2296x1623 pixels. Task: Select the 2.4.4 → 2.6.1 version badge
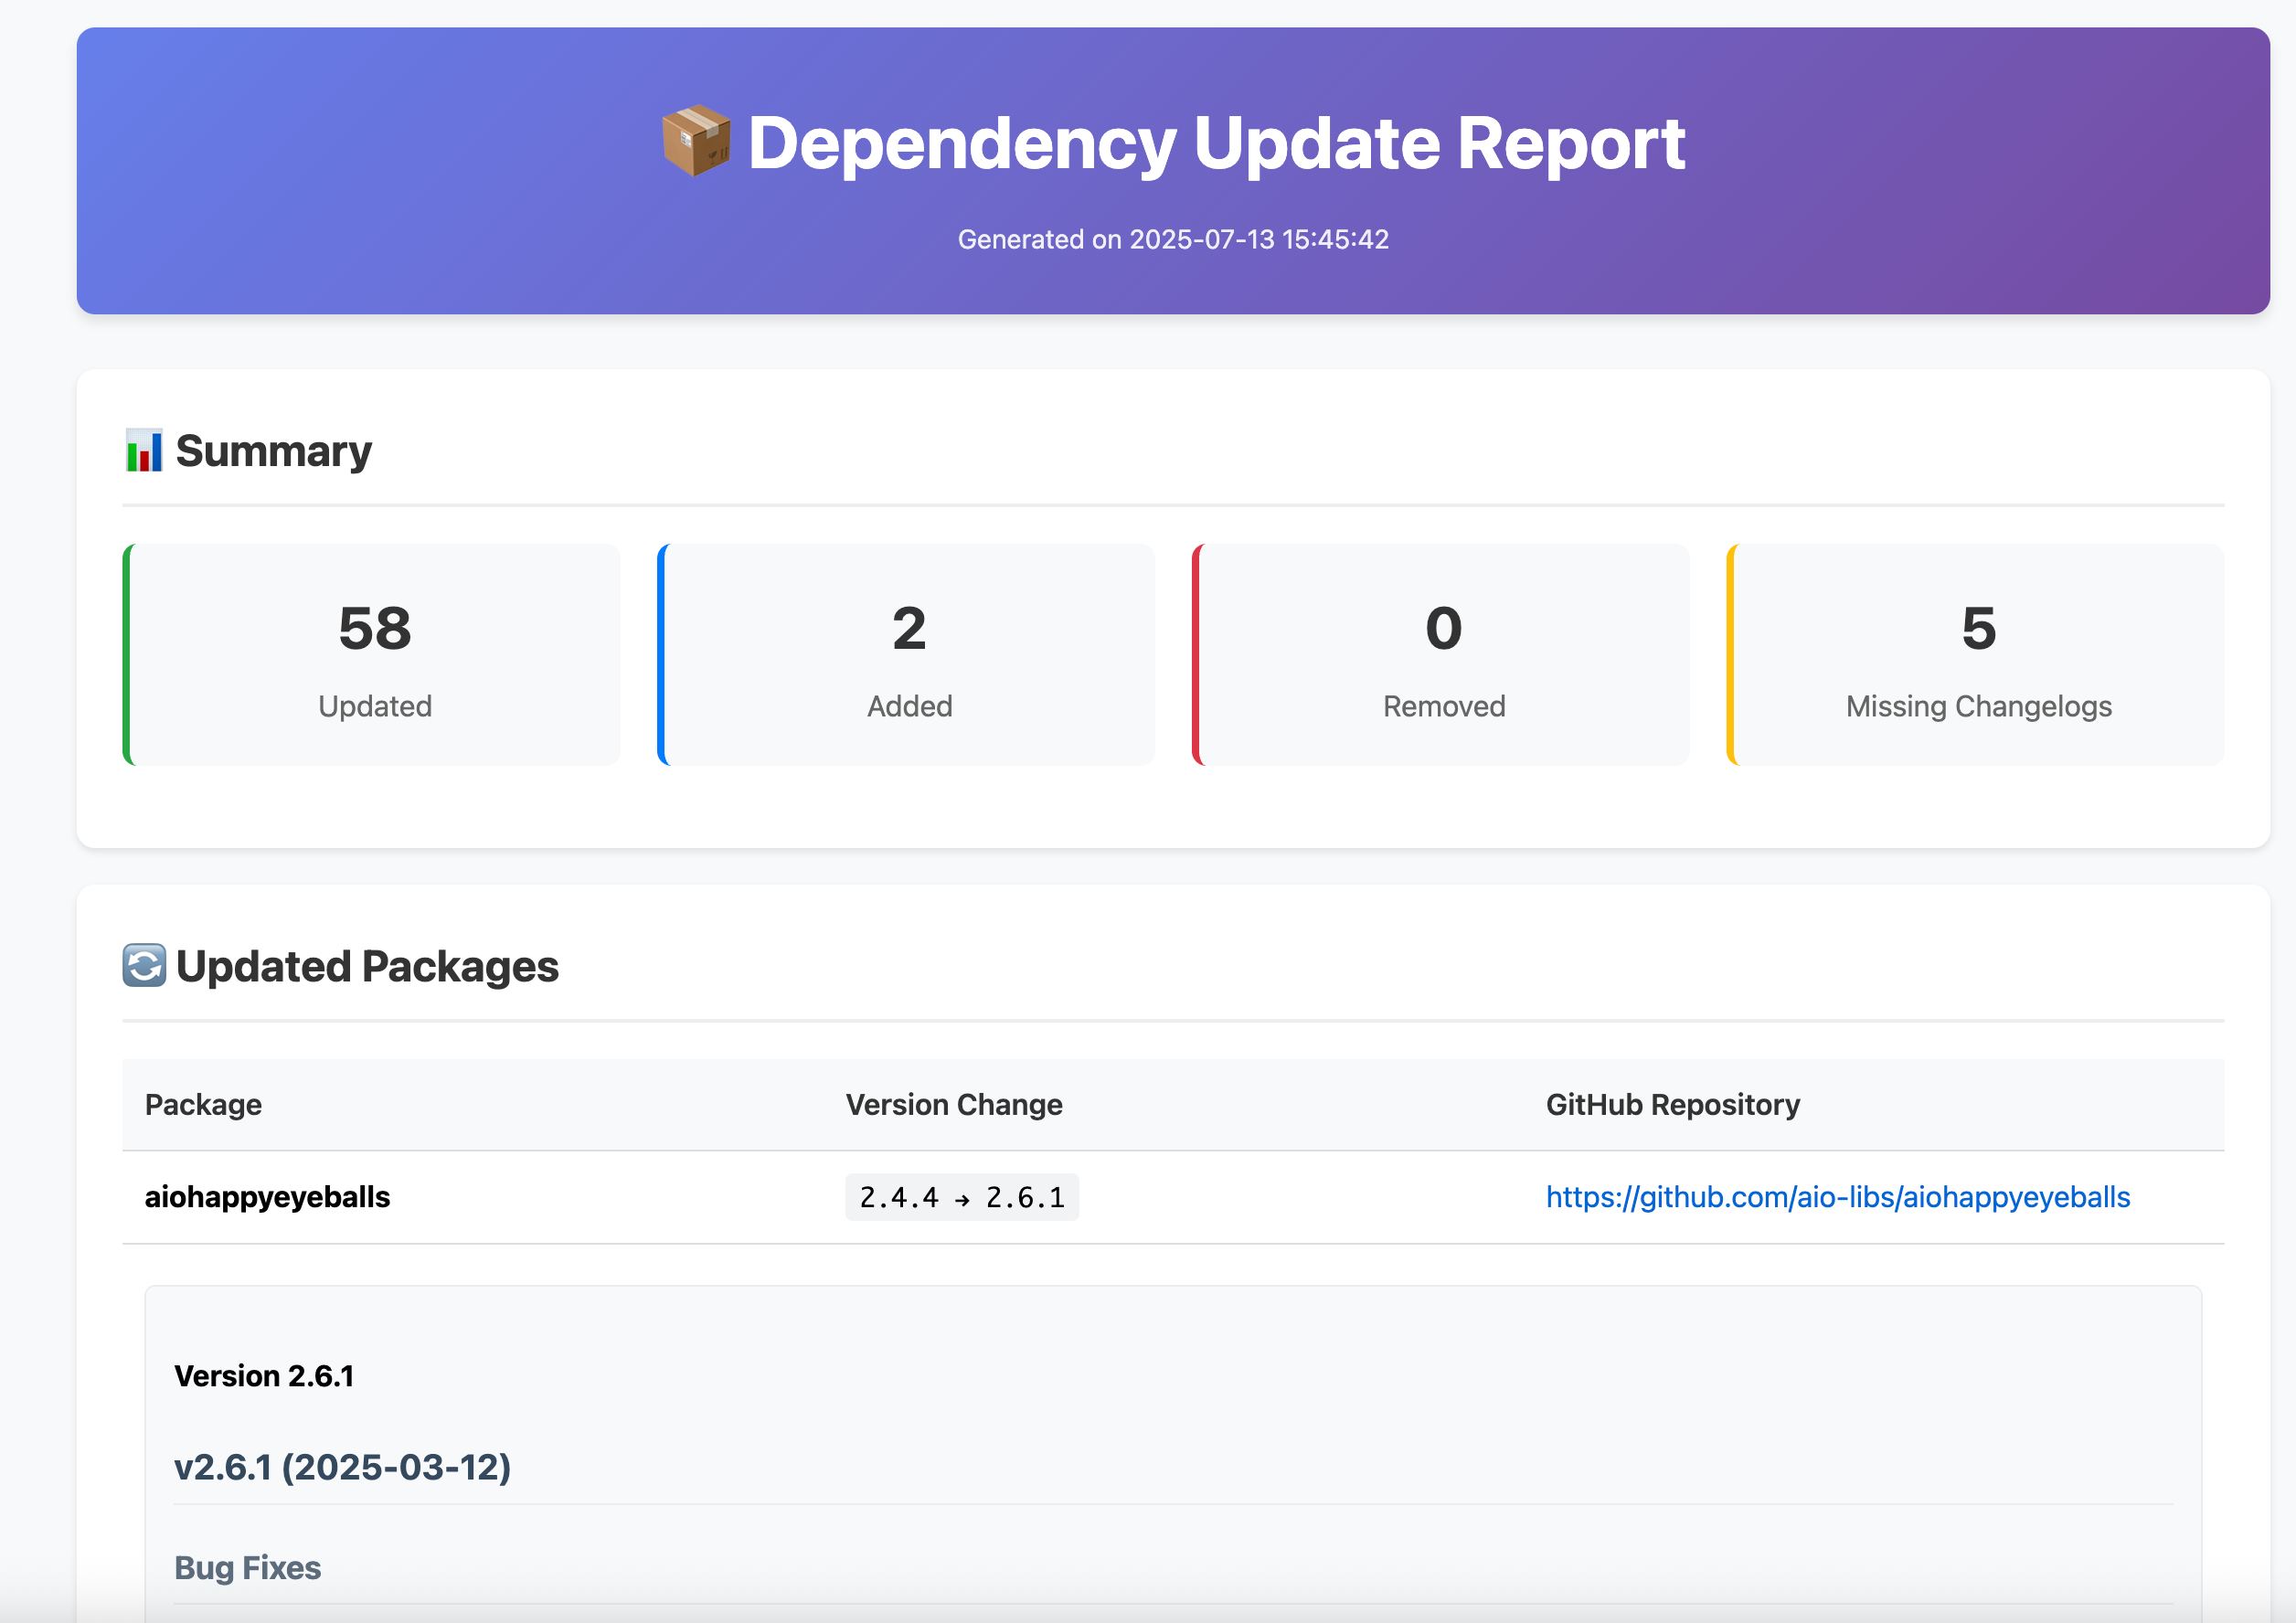(962, 1196)
